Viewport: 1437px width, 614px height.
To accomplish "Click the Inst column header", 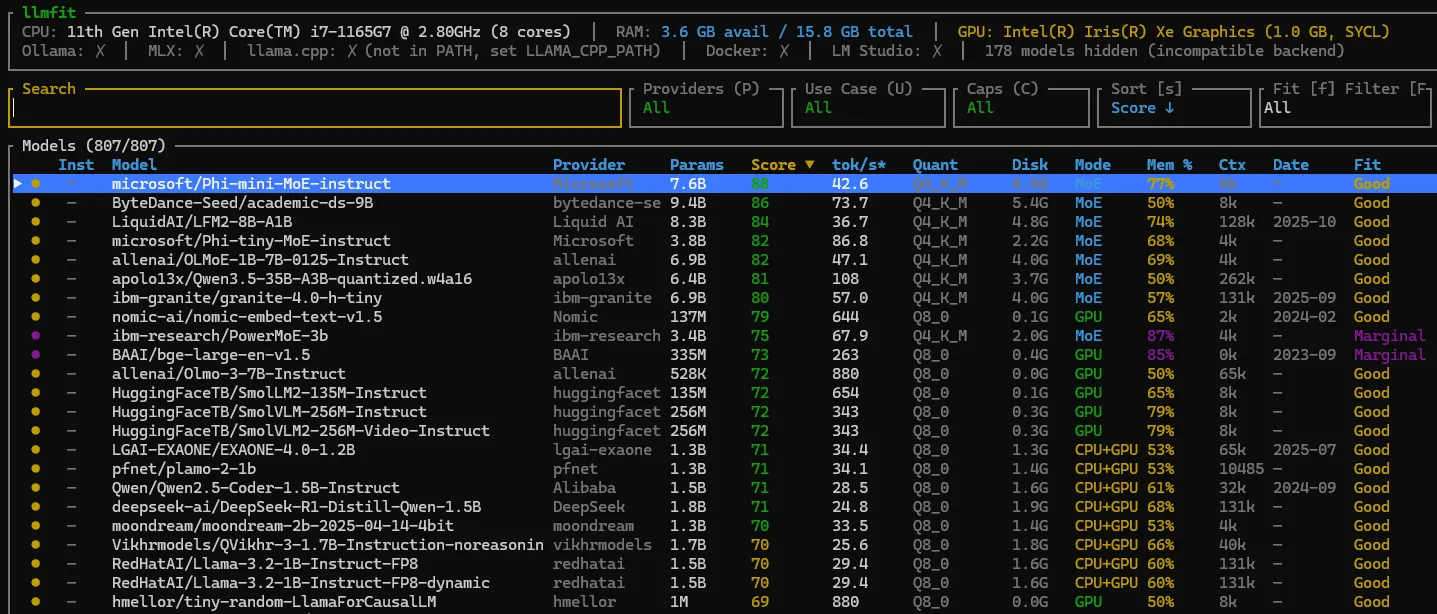I will tap(76, 165).
